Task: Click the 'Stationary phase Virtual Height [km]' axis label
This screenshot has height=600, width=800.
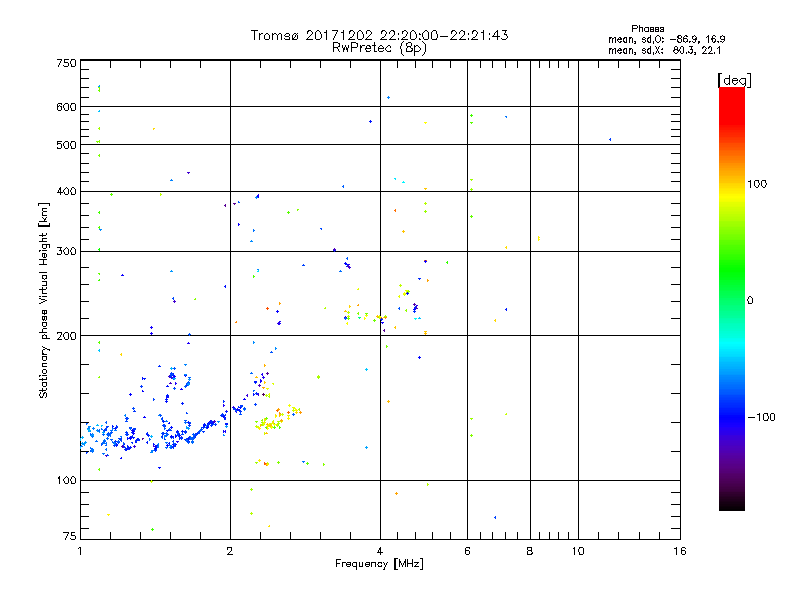Action: (x=44, y=301)
